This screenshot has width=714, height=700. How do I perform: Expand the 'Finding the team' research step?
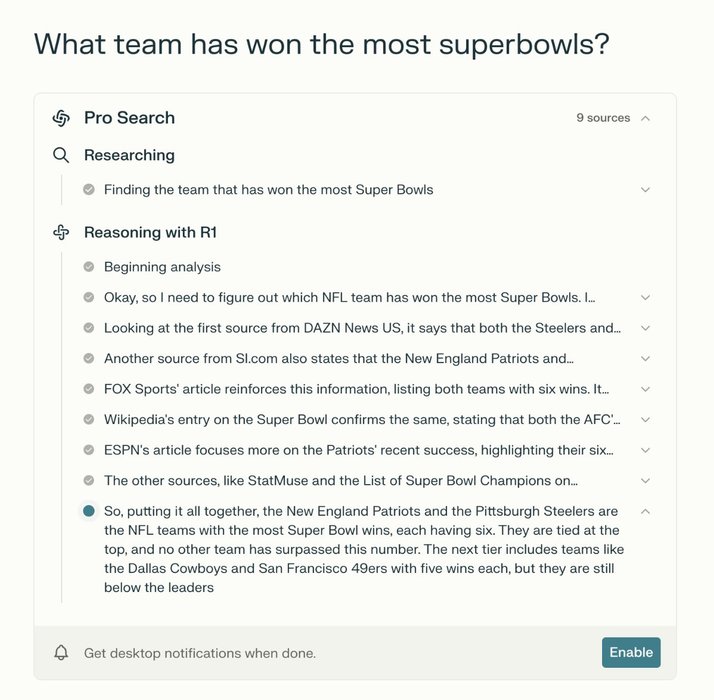pyautogui.click(x=645, y=190)
